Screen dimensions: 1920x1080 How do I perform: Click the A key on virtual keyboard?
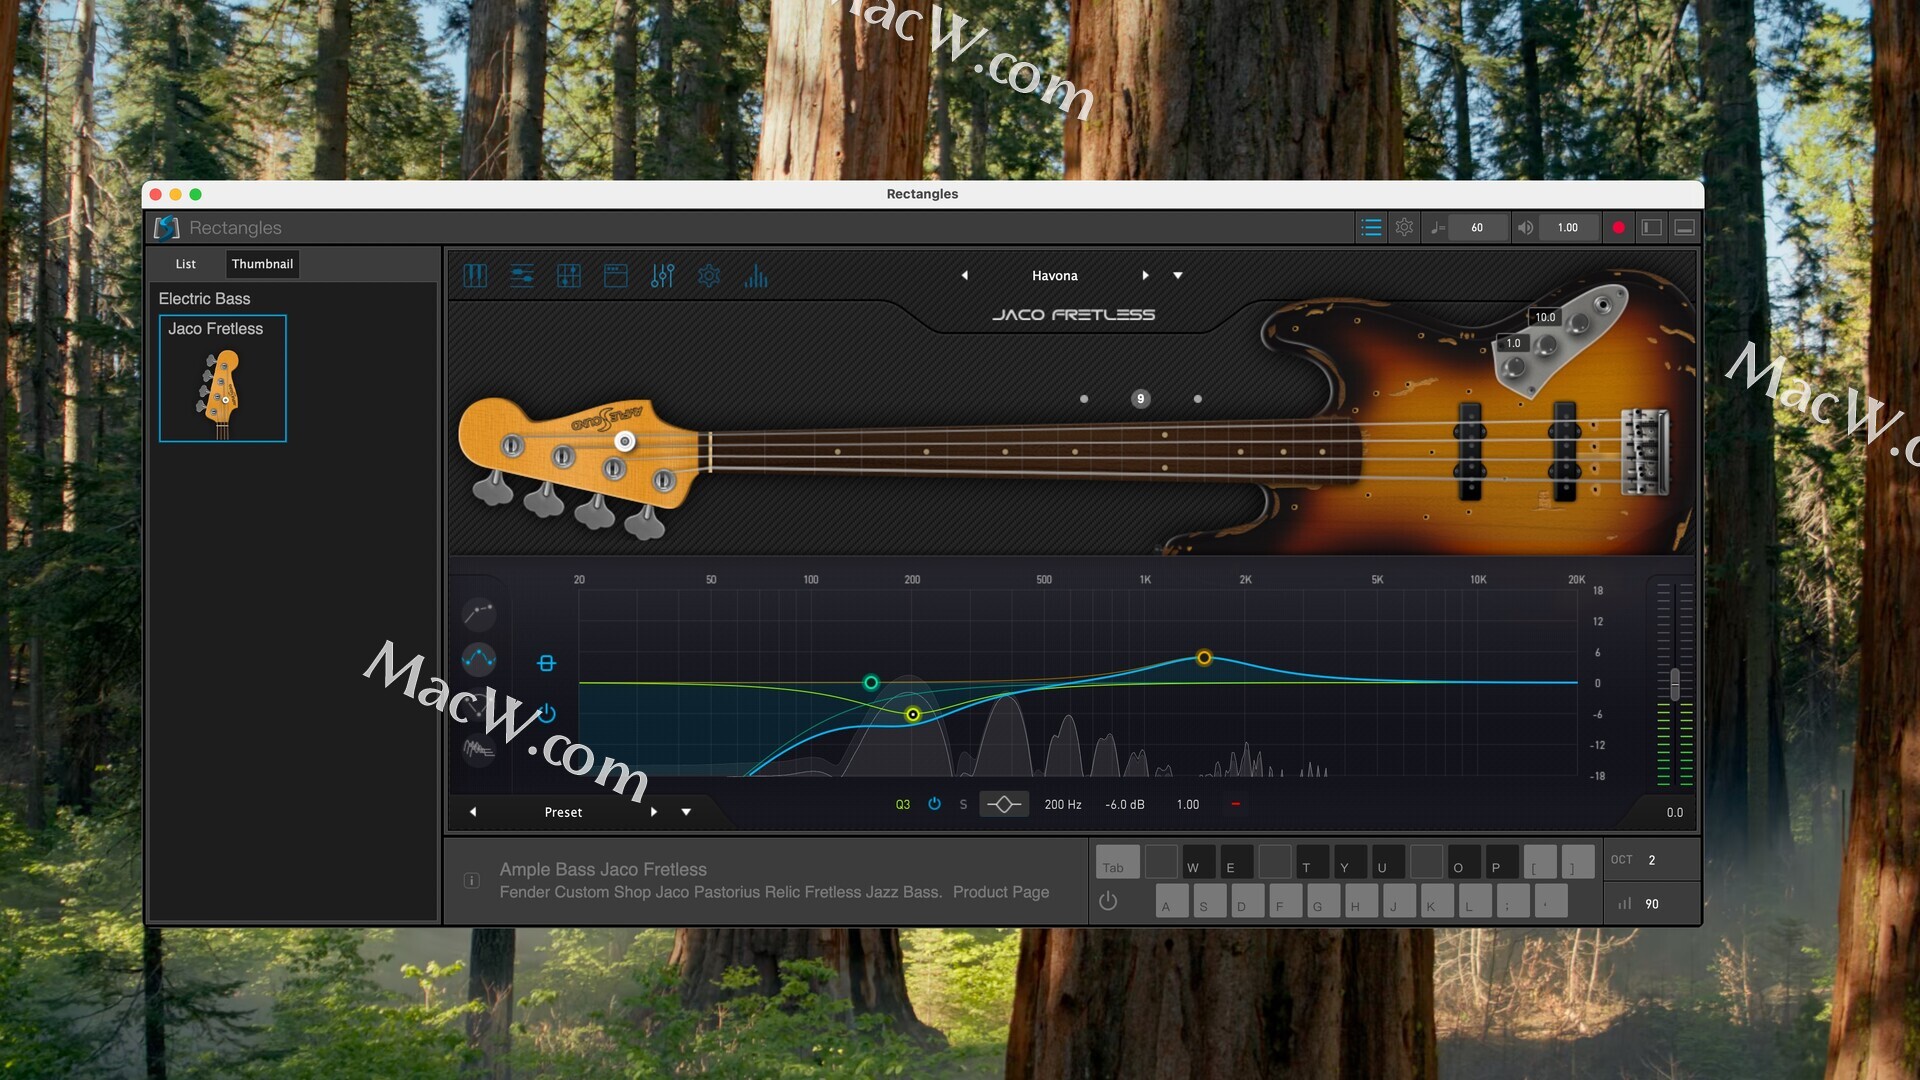(x=1172, y=901)
